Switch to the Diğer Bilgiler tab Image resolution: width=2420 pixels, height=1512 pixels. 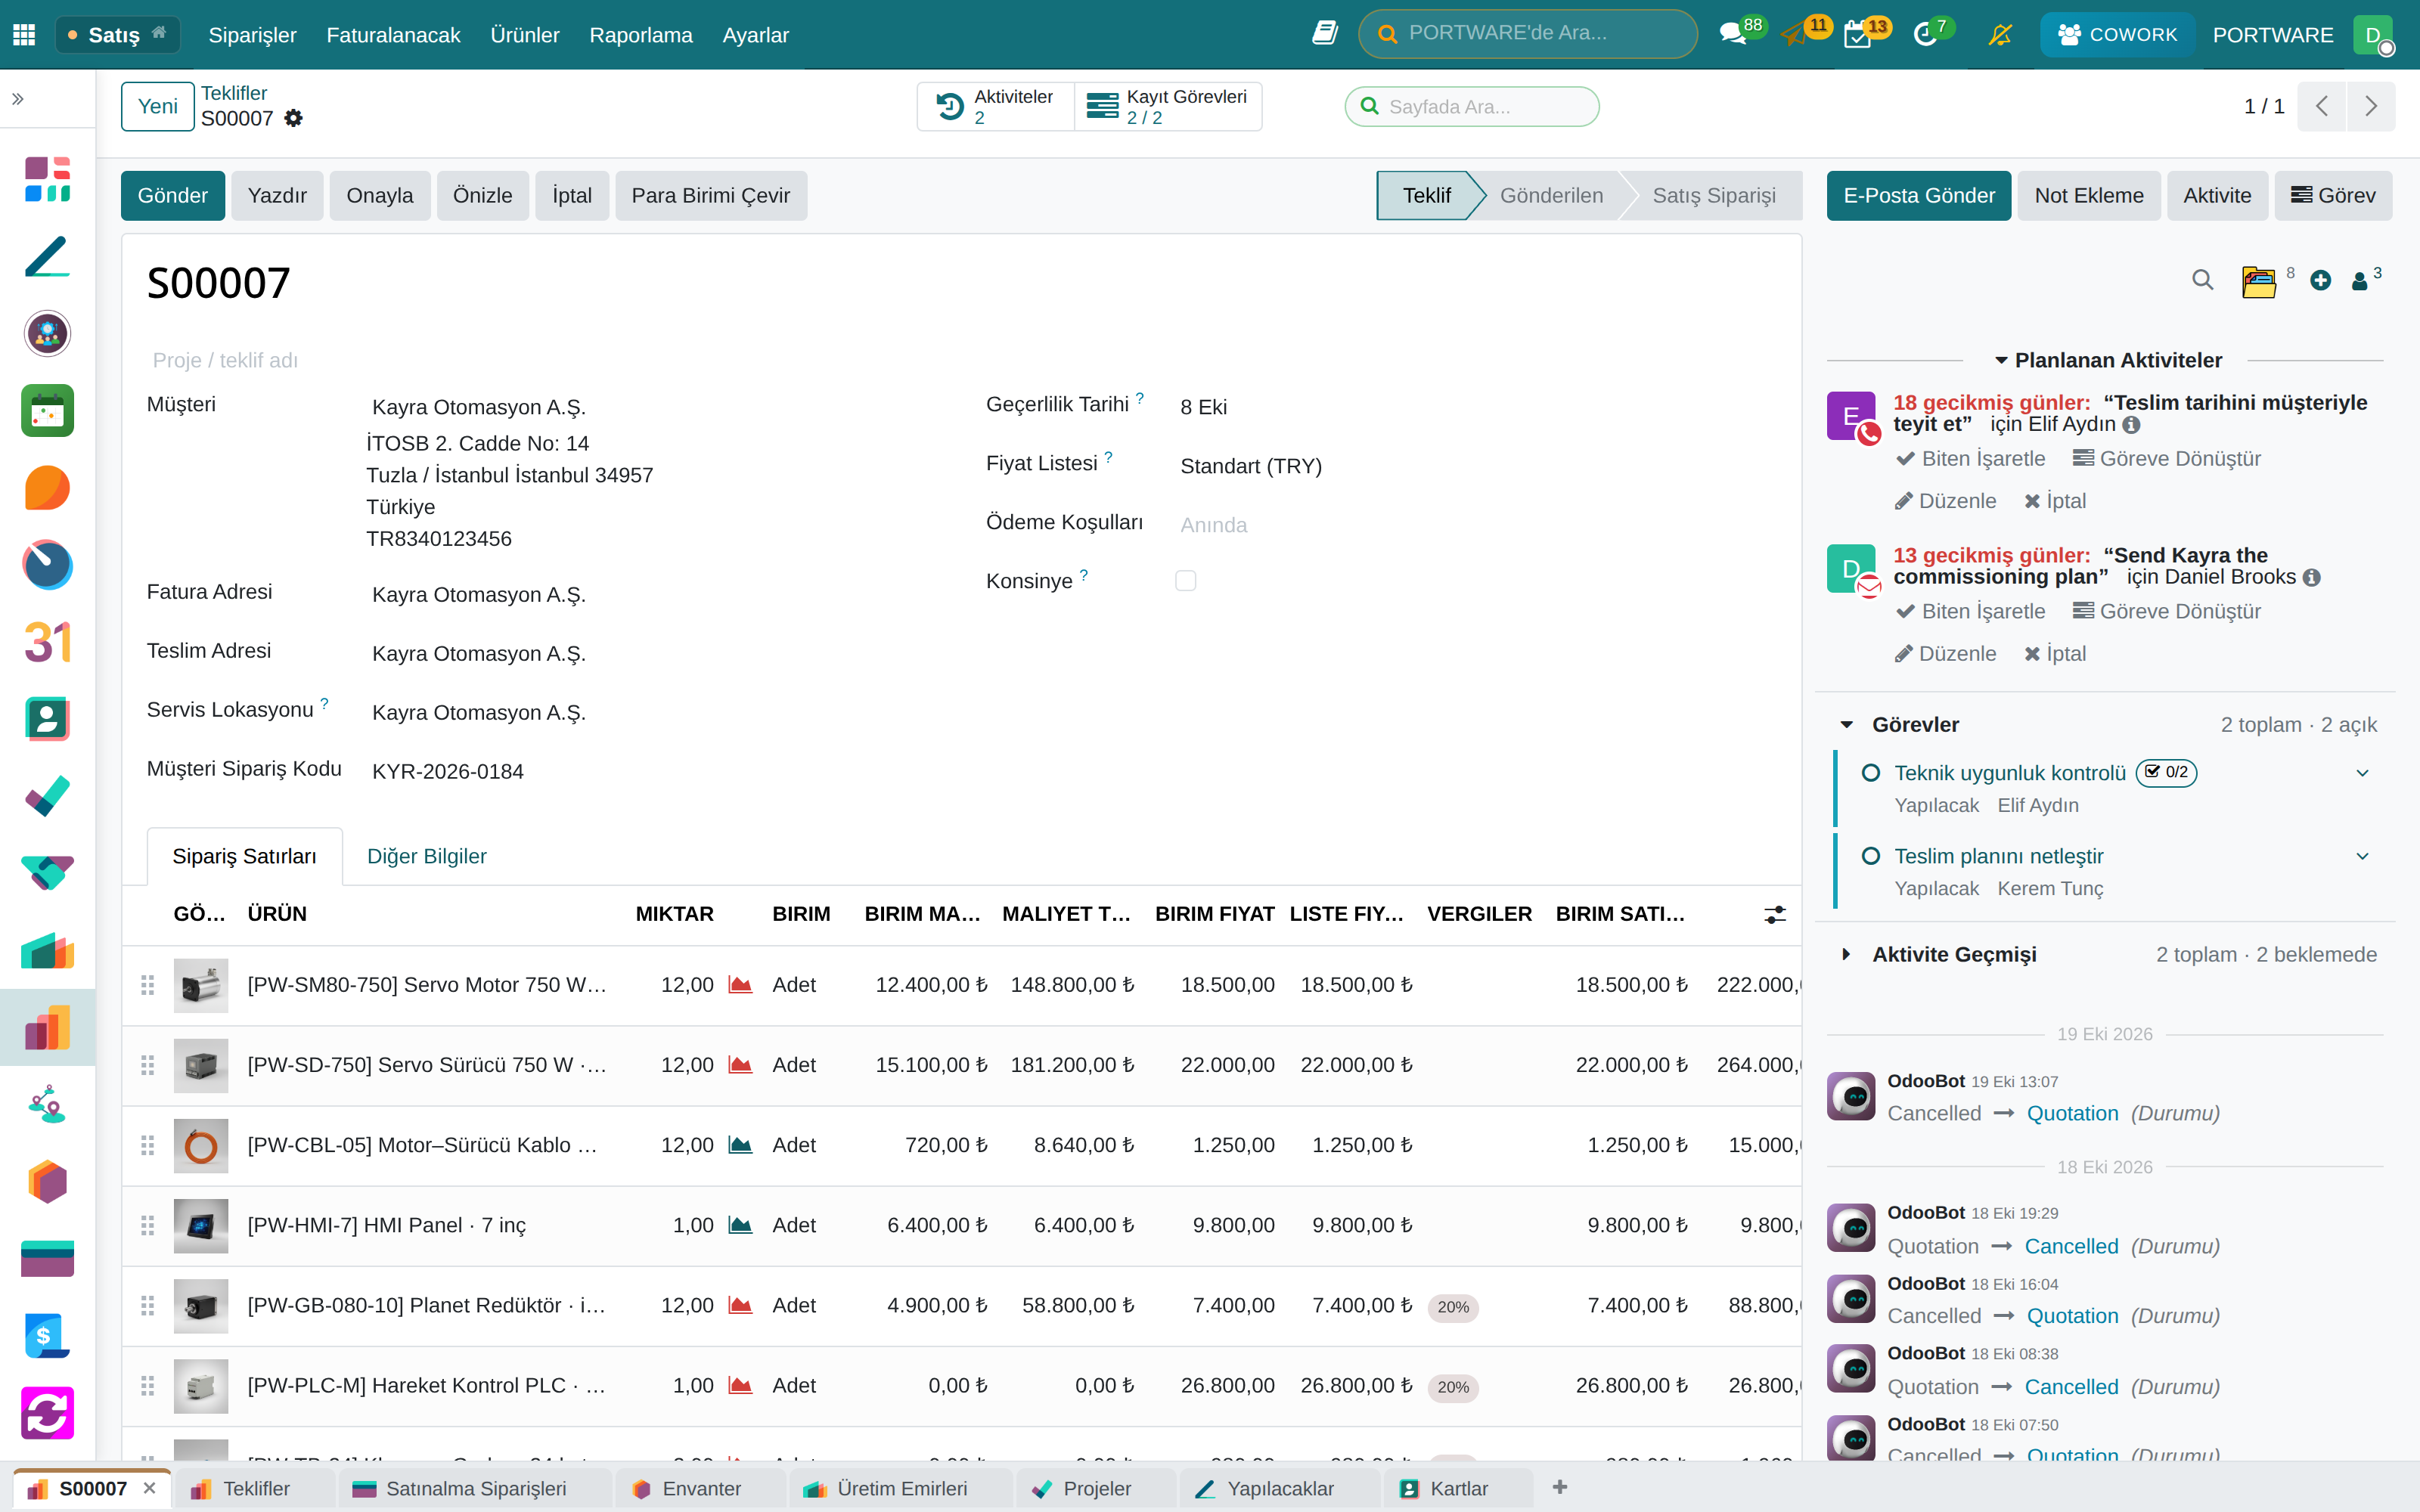point(427,856)
